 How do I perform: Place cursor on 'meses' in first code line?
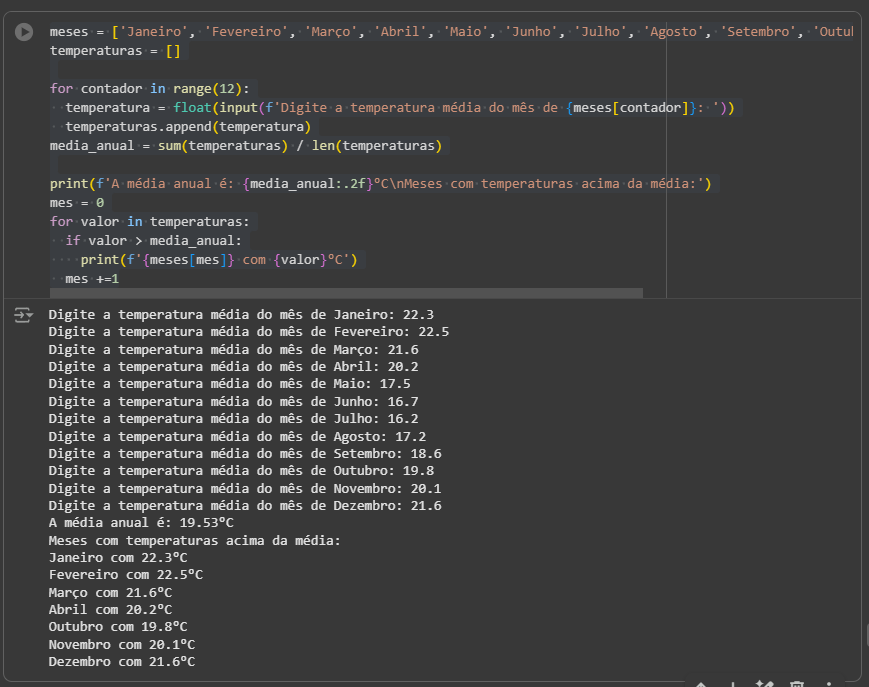[69, 32]
